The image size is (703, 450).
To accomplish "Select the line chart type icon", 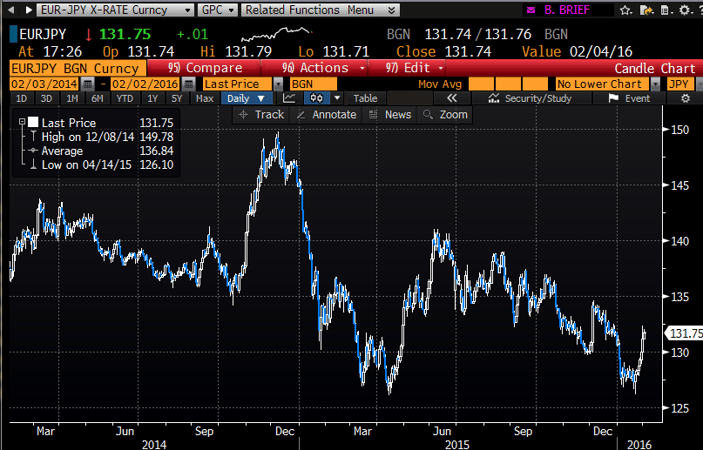I will 290,99.
